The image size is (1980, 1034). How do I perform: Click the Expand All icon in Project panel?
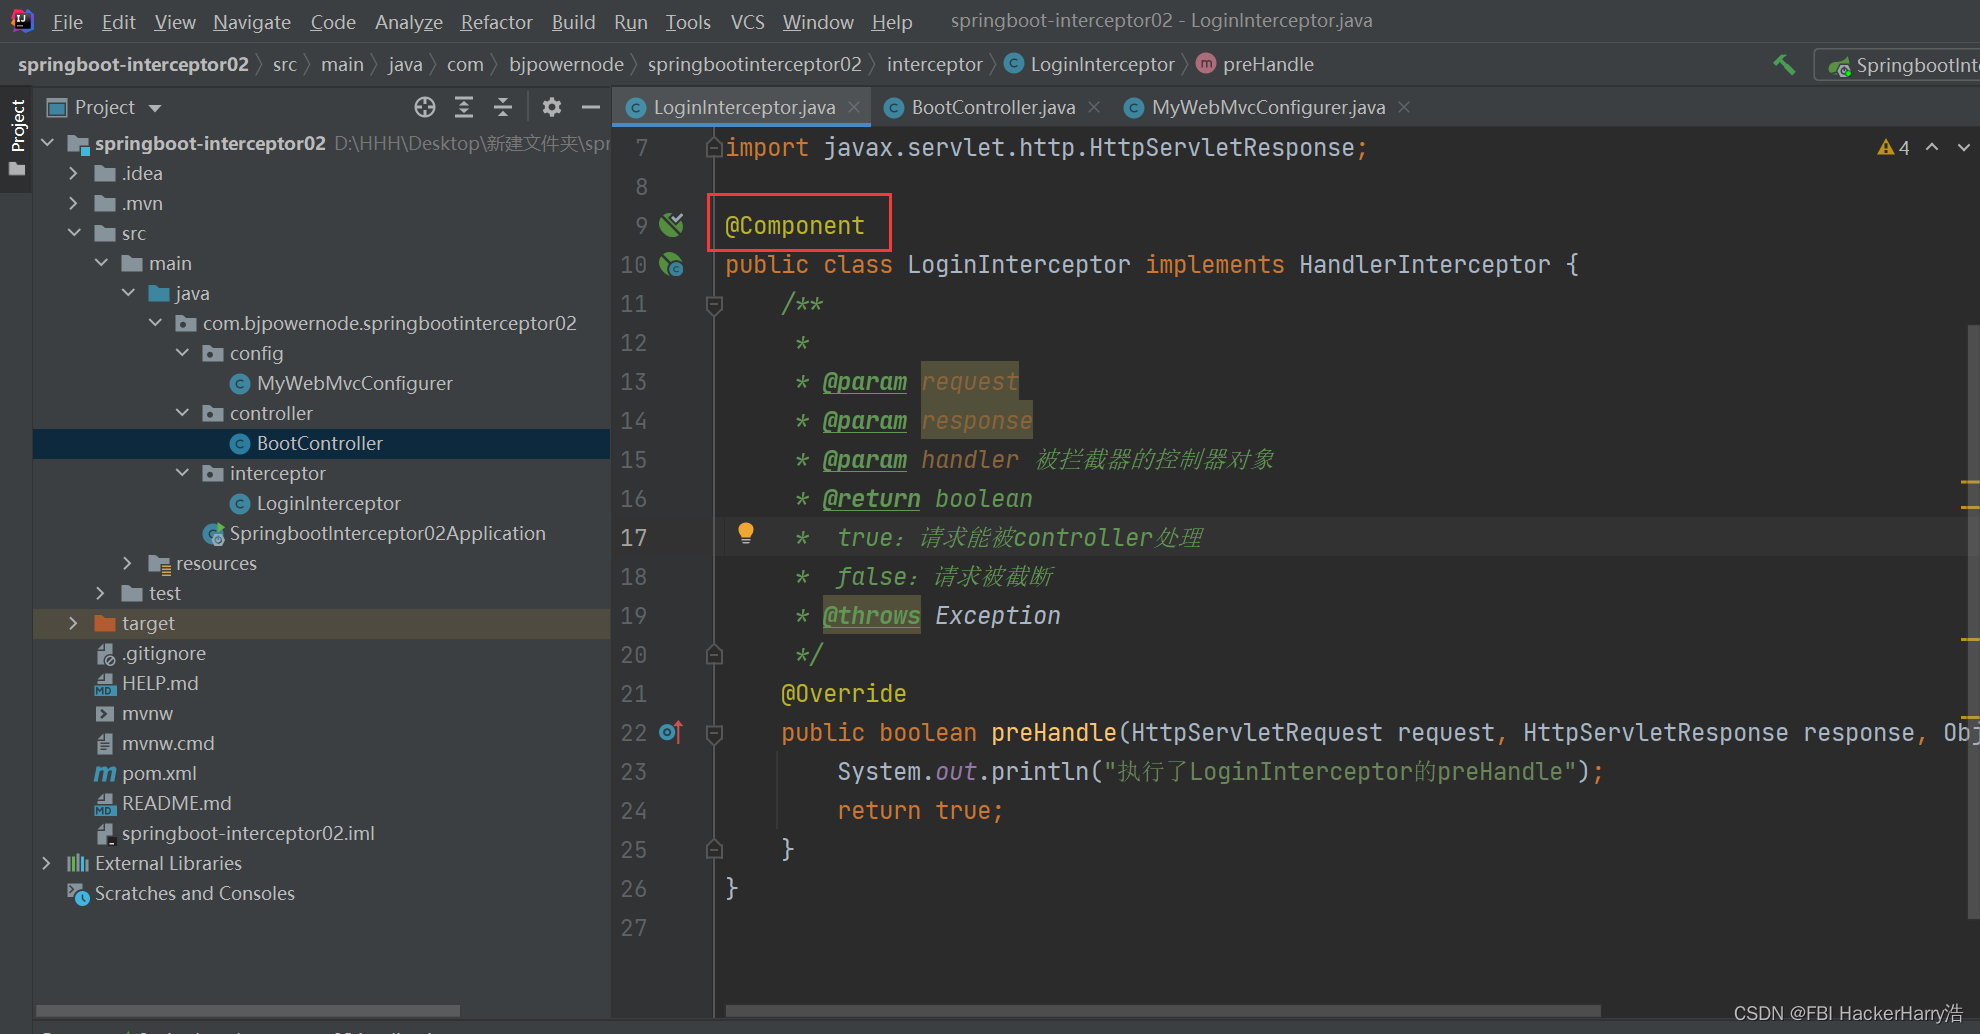[x=464, y=107]
